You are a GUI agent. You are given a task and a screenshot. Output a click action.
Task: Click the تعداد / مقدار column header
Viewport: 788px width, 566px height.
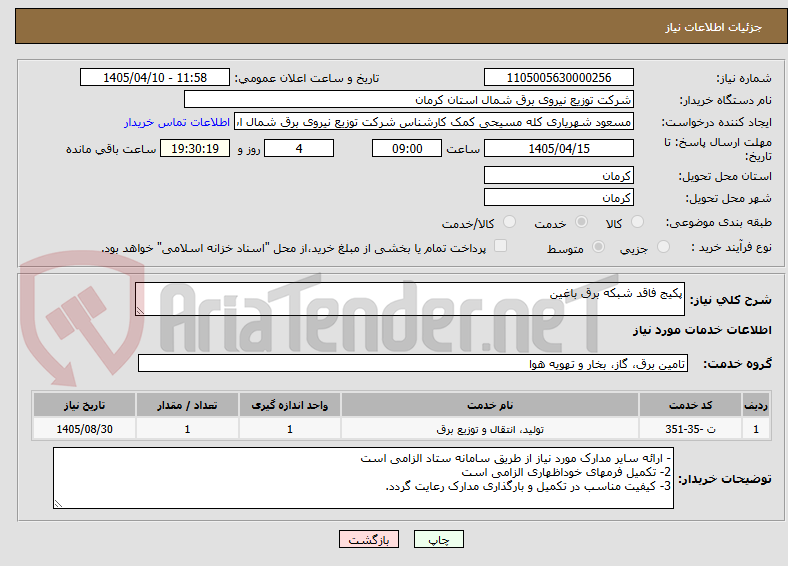pyautogui.click(x=187, y=405)
